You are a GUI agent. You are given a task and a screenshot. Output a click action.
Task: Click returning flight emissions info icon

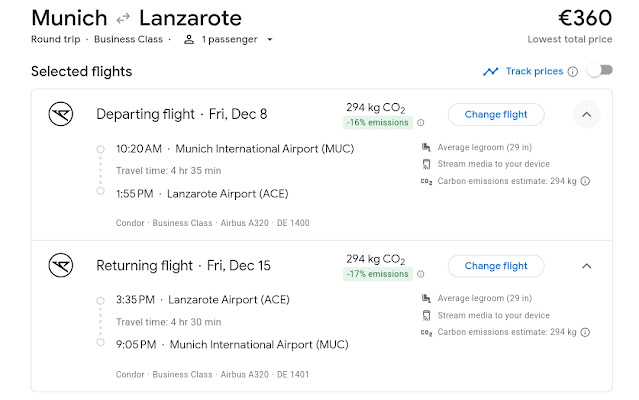[420, 275]
